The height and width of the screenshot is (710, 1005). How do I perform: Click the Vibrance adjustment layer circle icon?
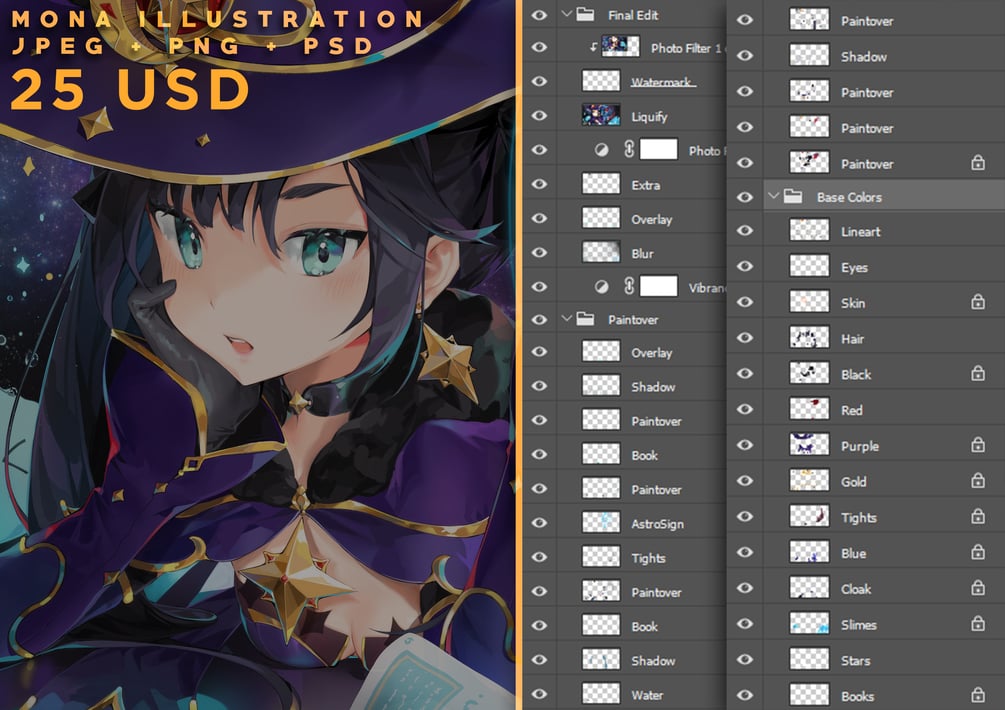coord(601,286)
